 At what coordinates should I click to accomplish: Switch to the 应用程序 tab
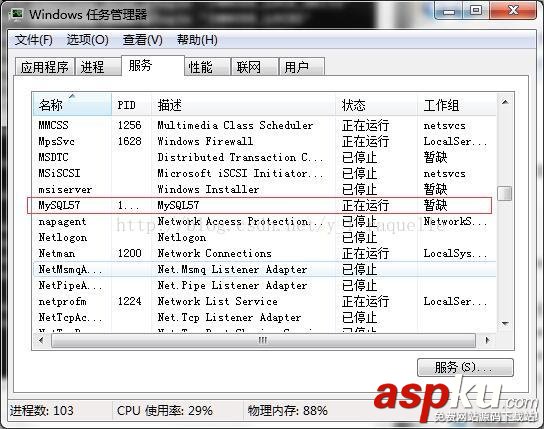tap(45, 67)
